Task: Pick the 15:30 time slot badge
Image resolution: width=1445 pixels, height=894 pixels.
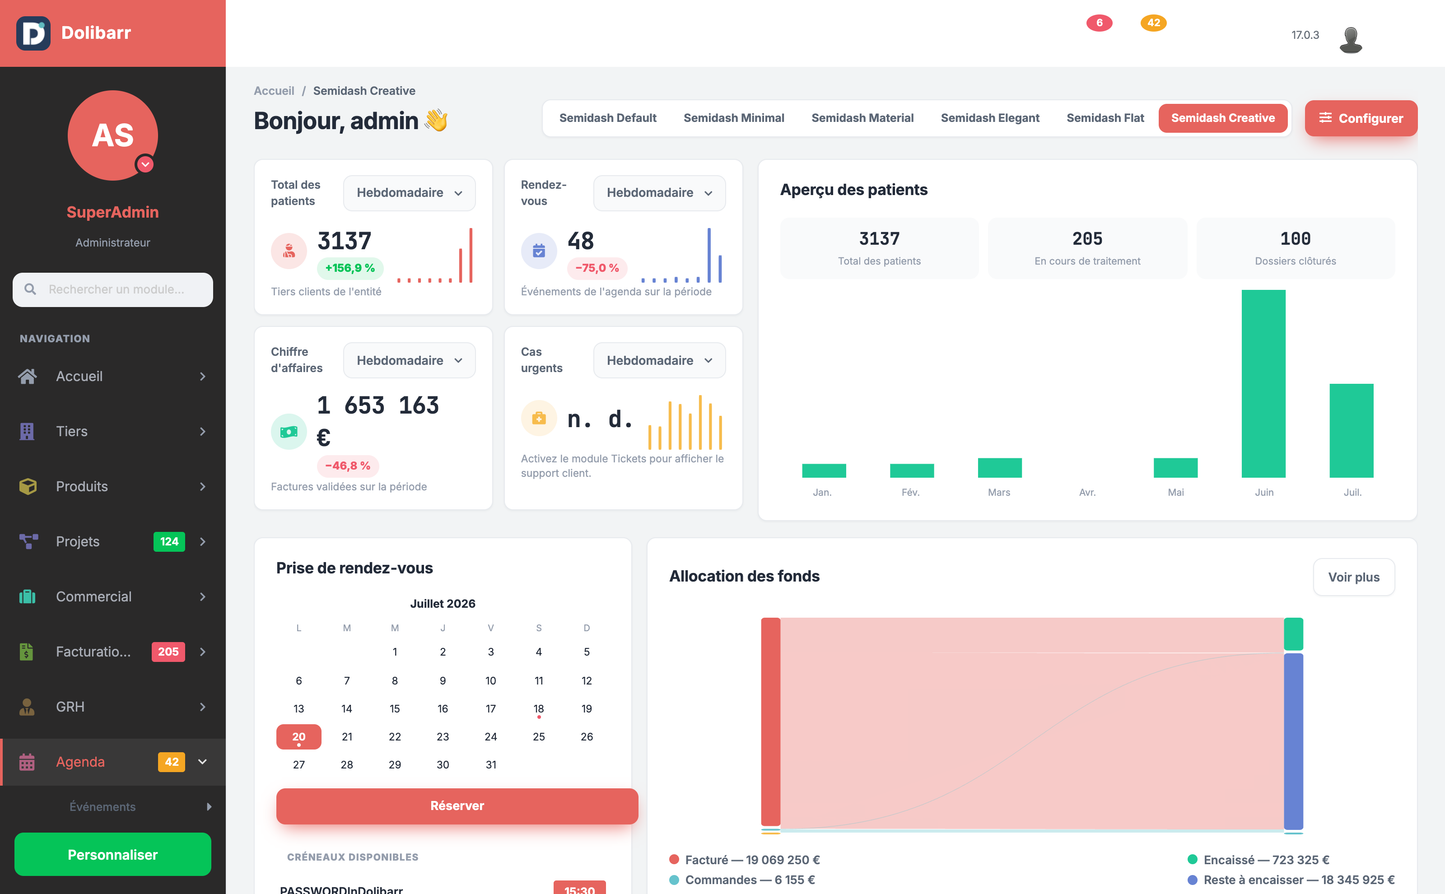Action: tap(580, 889)
